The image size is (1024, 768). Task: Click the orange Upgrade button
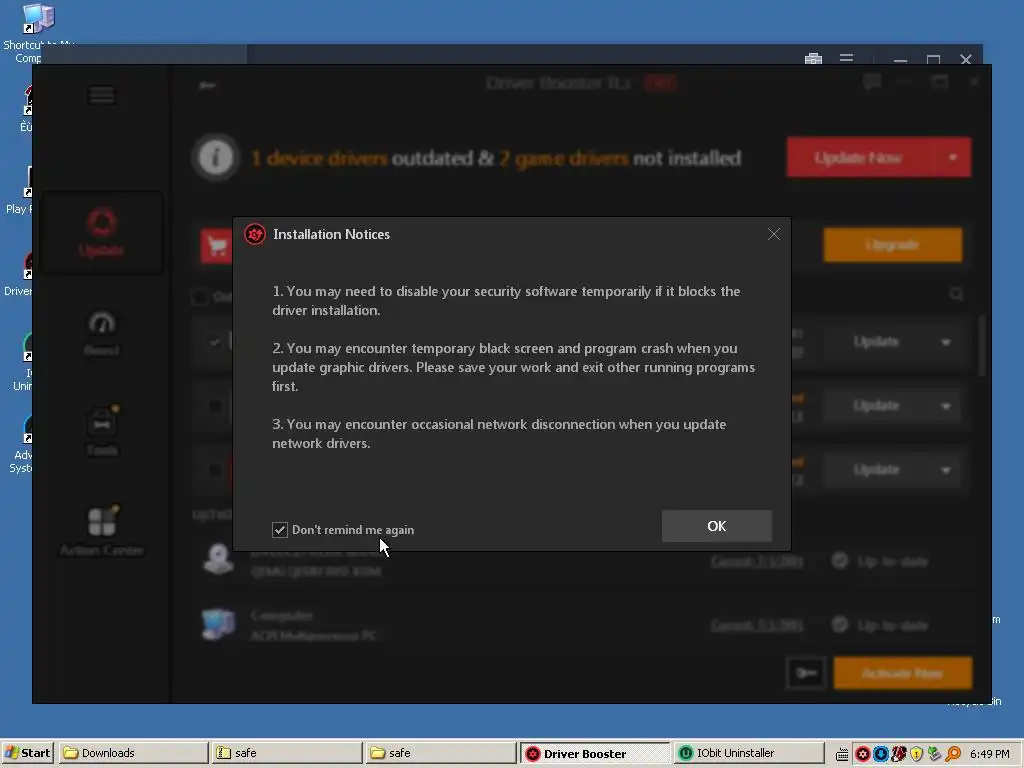[x=892, y=245]
